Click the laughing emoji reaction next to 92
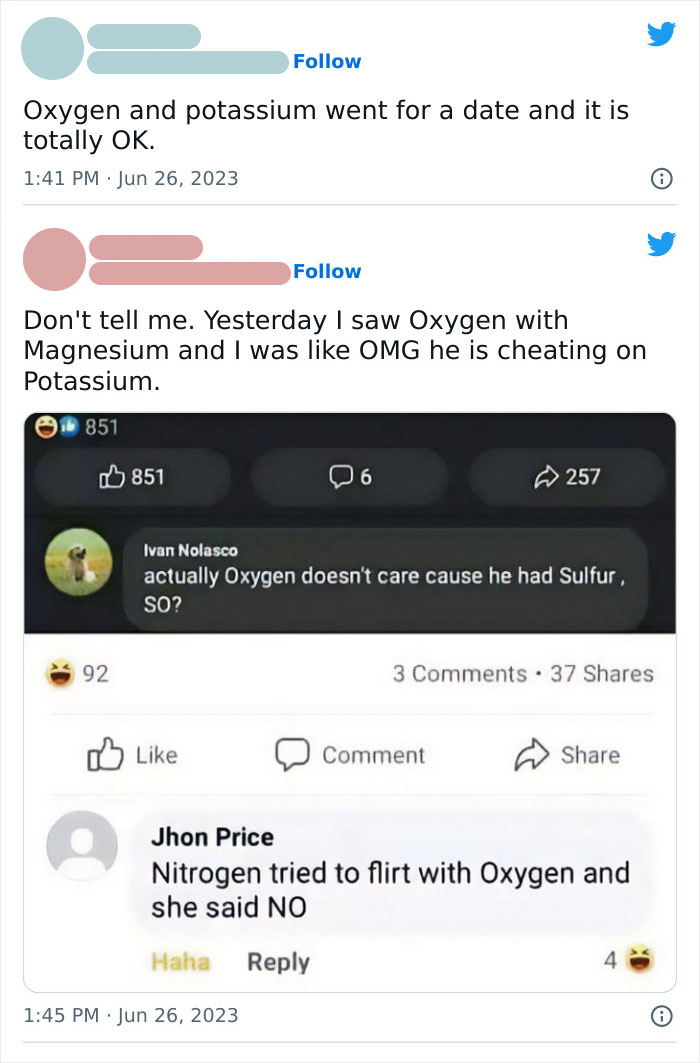The width and height of the screenshot is (700, 1063). (x=58, y=673)
